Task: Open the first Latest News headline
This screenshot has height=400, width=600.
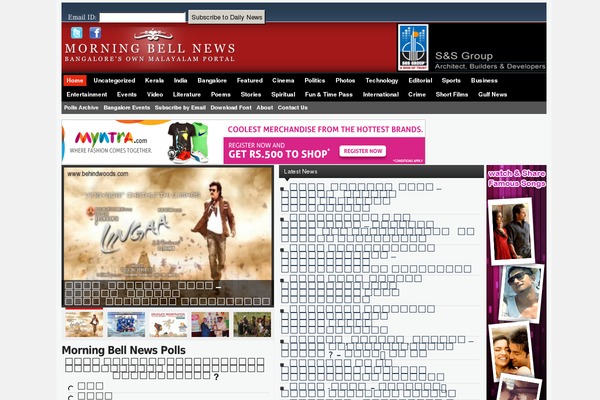Action: [361, 198]
